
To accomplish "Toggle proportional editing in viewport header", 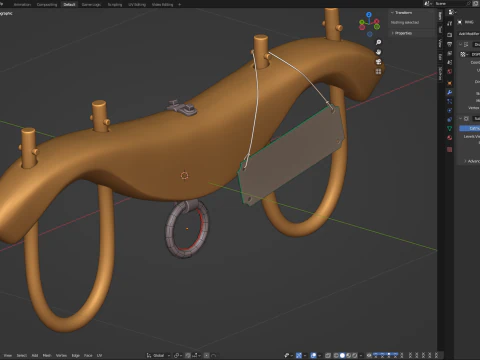I will (207, 355).
